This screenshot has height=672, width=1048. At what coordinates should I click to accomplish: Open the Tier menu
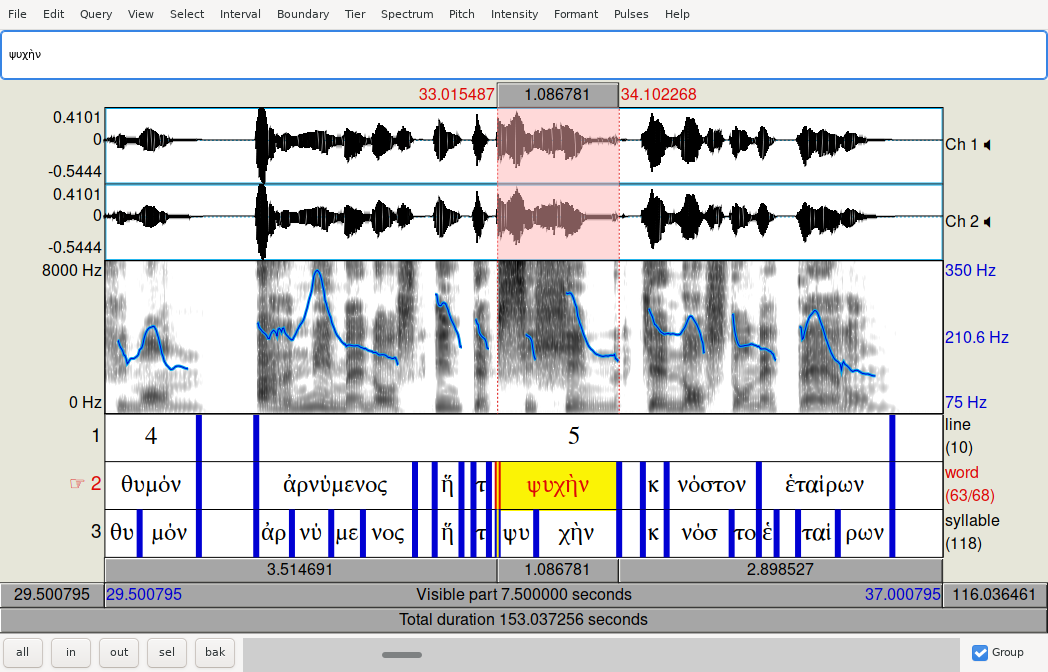(x=355, y=14)
